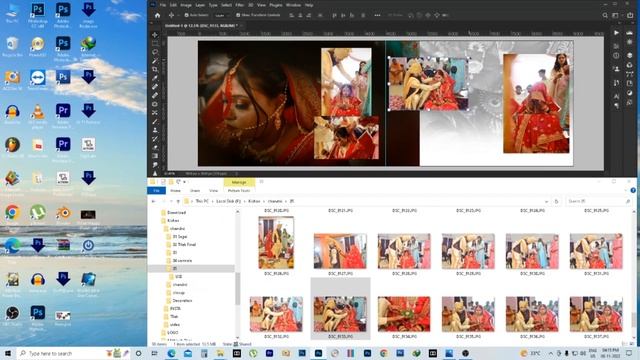Select 04 camera folder in tree
The height and width of the screenshot is (360, 640).
coord(182,260)
